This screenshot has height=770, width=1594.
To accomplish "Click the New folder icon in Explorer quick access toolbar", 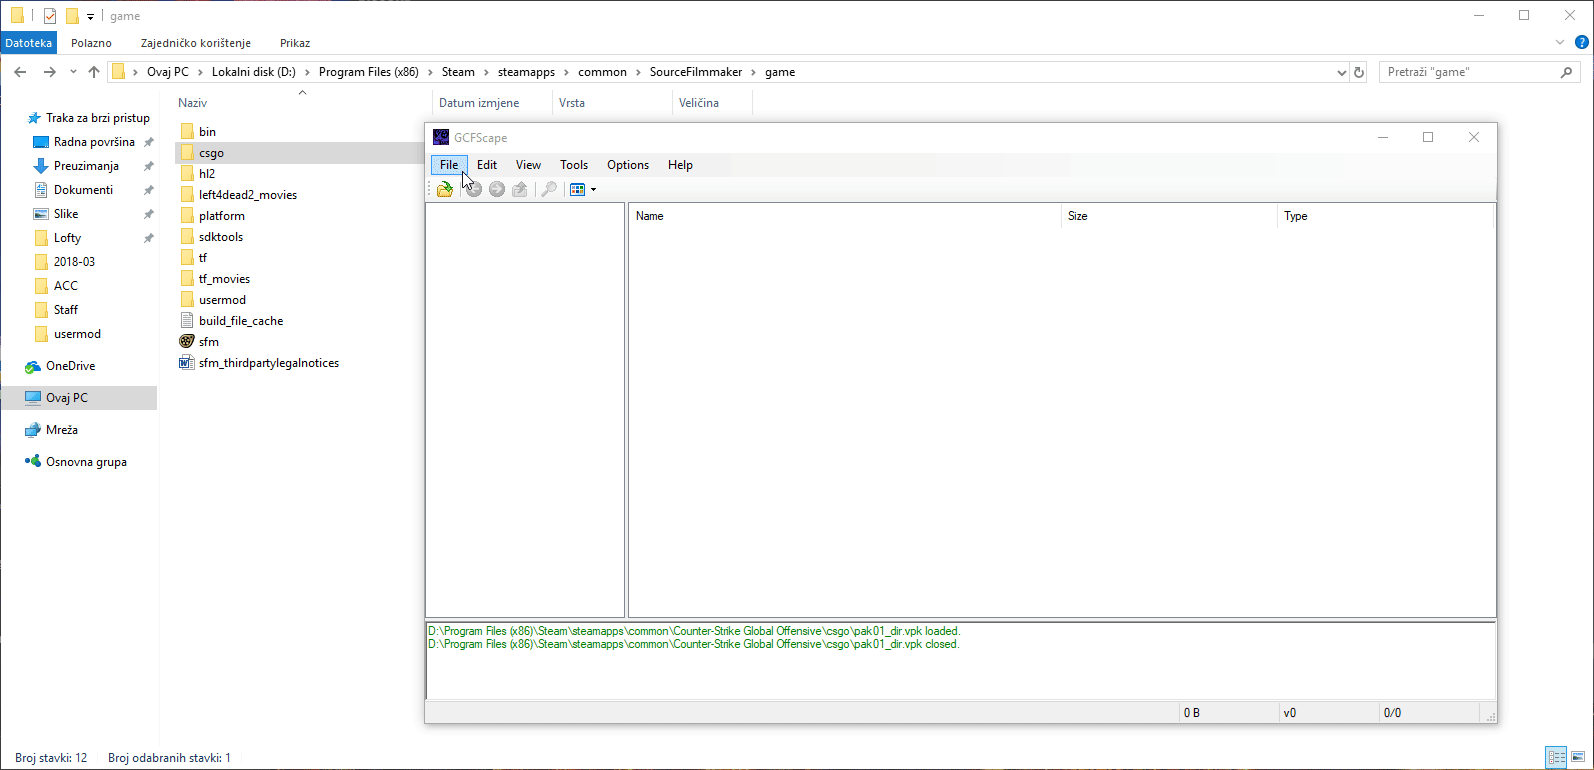I will coord(72,16).
